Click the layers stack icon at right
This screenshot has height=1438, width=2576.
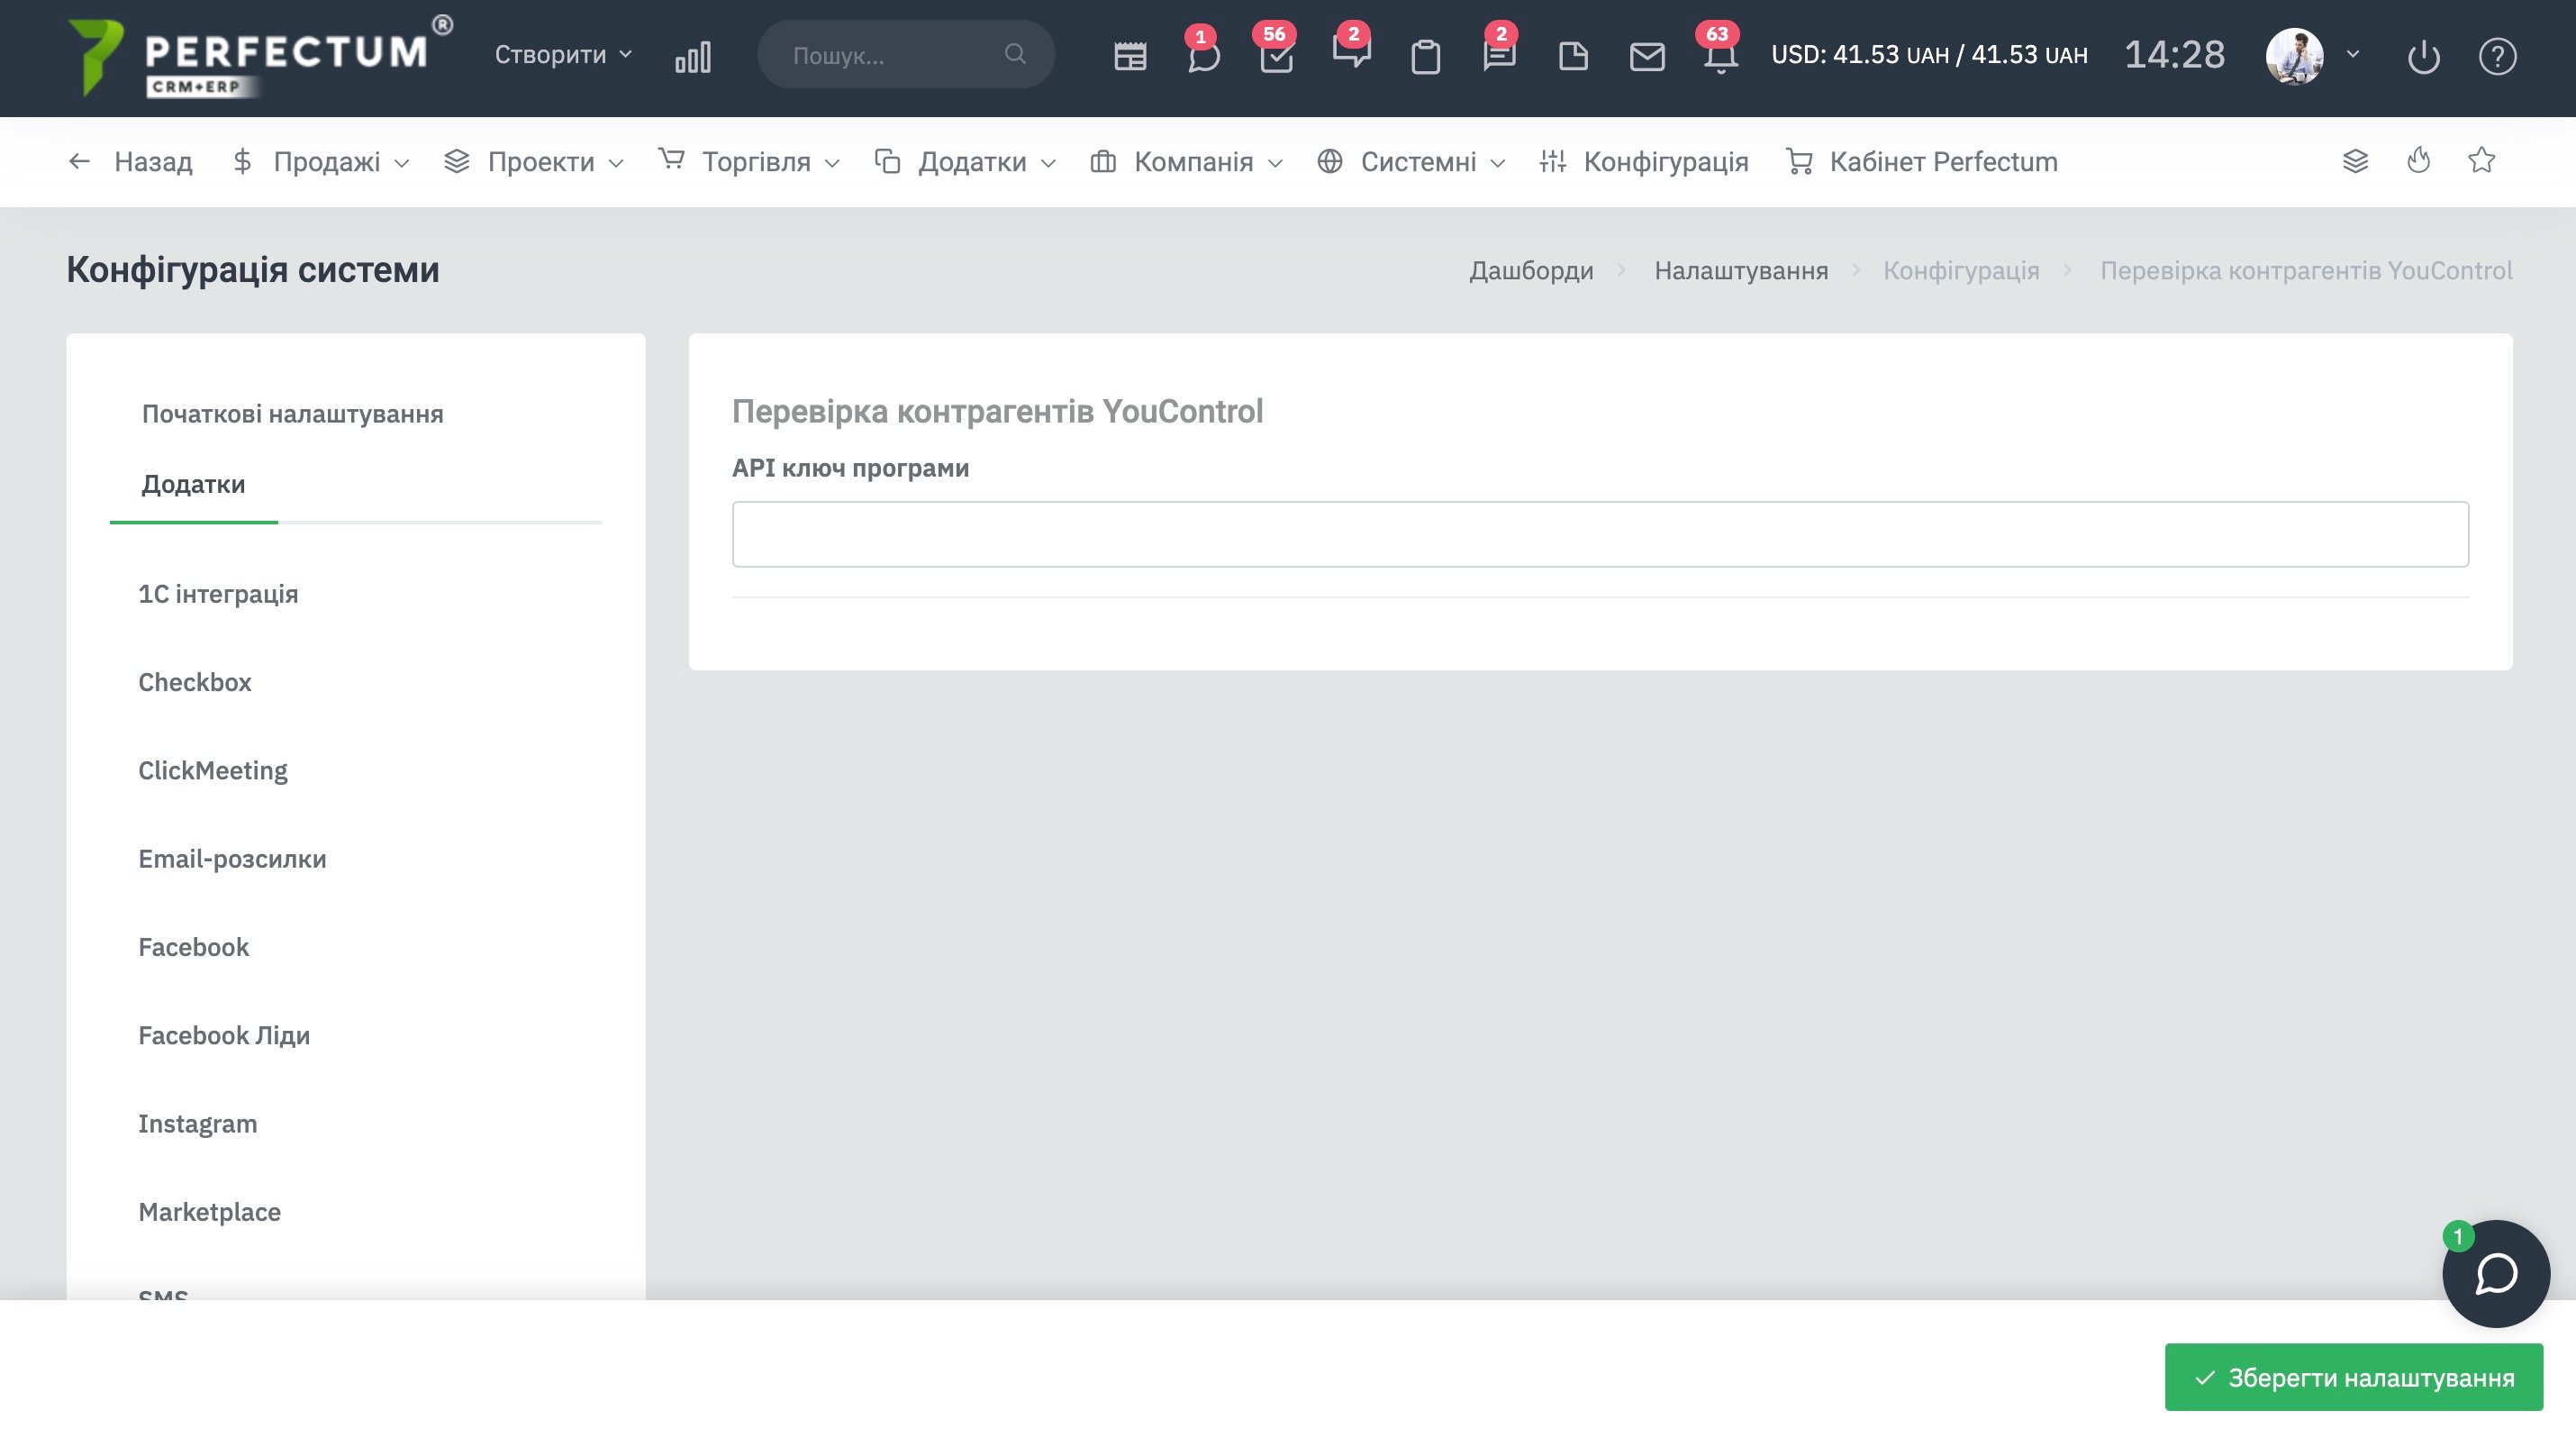tap(2355, 161)
